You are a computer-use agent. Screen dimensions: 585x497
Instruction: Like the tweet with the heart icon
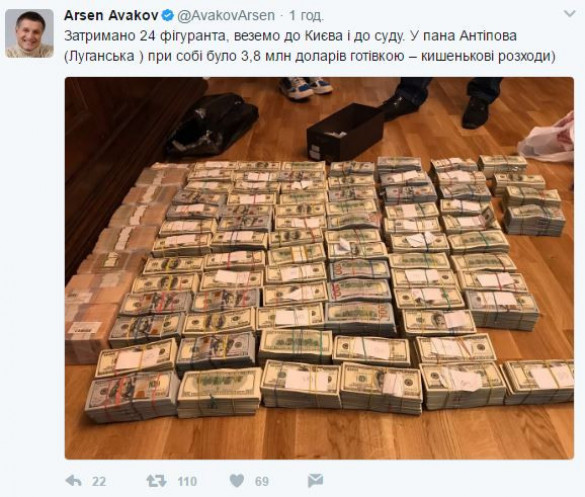[237, 481]
